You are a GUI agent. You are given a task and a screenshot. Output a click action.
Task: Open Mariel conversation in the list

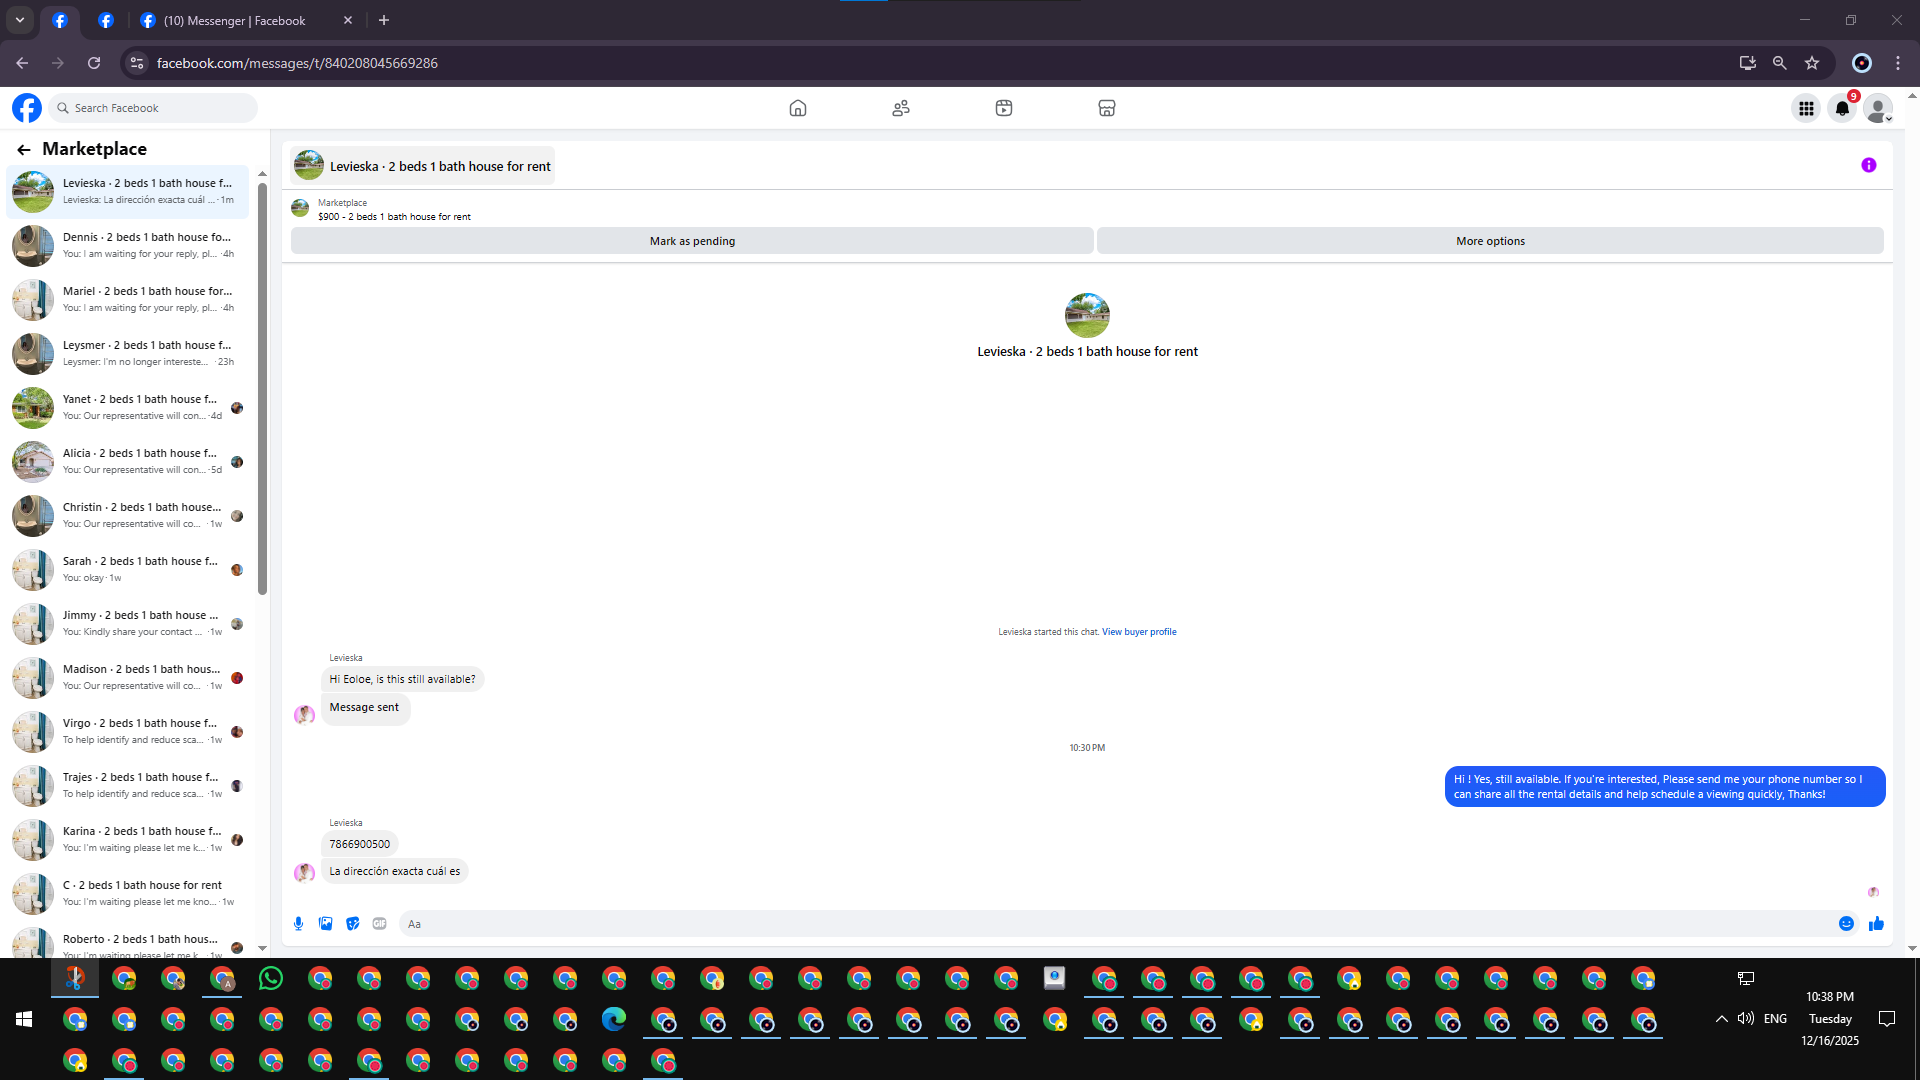(128, 299)
